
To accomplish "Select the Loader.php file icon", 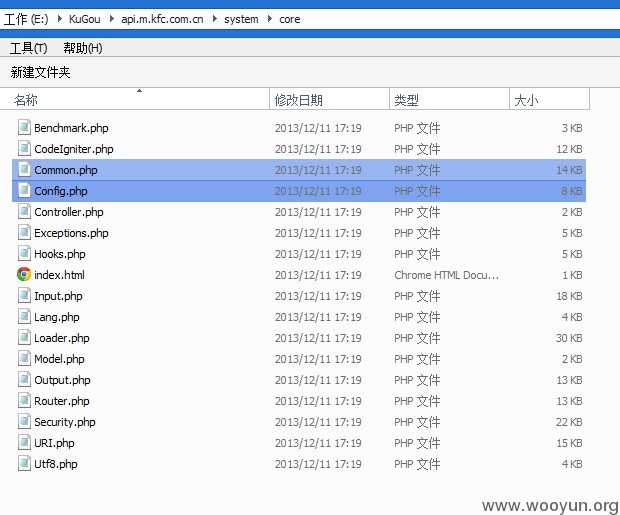I will 24,337.
